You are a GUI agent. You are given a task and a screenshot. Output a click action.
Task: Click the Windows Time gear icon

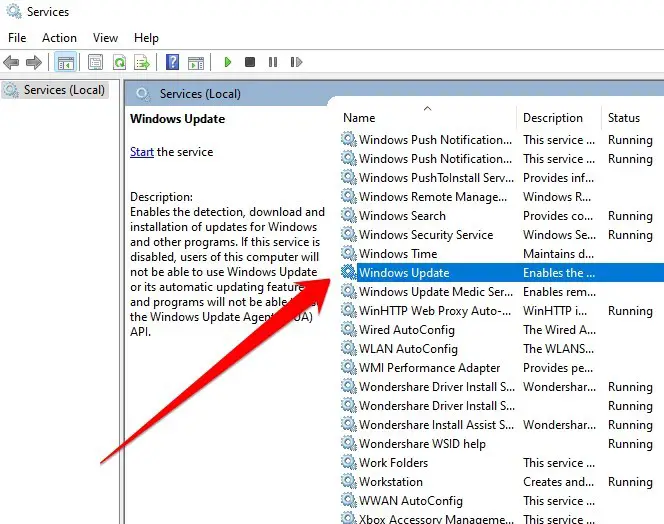[x=349, y=253]
